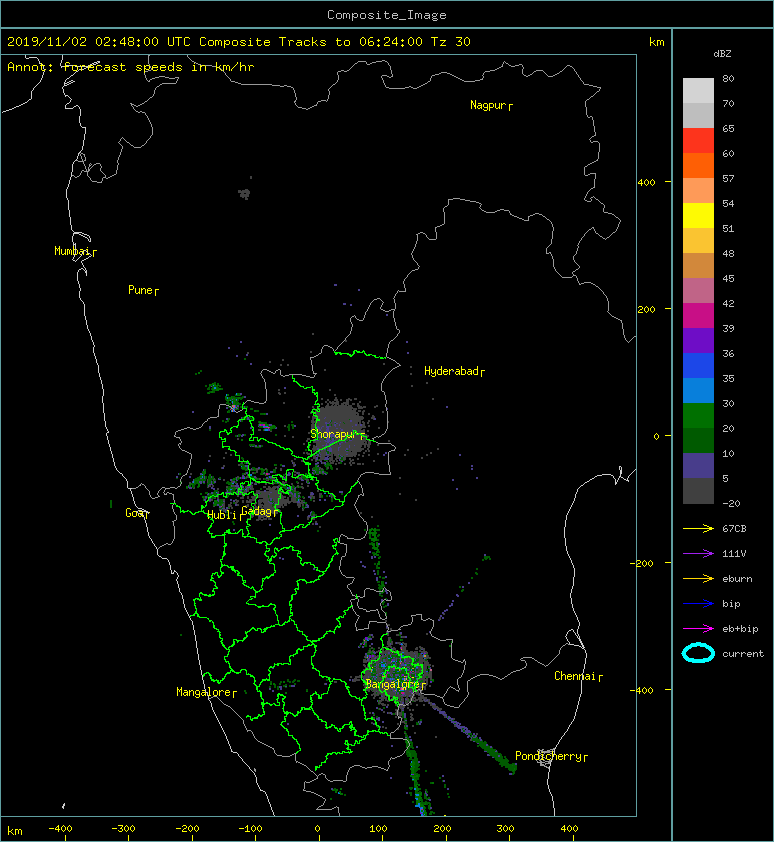Screen dimensions: 774x842
Task: Click the 67CB legend label text
Action: tap(734, 529)
